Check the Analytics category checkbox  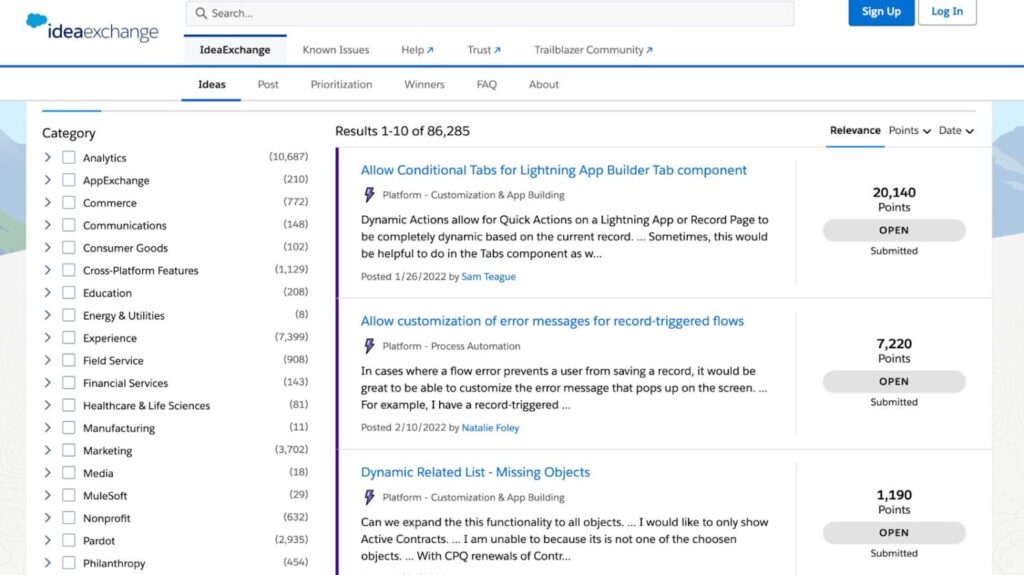pos(69,157)
